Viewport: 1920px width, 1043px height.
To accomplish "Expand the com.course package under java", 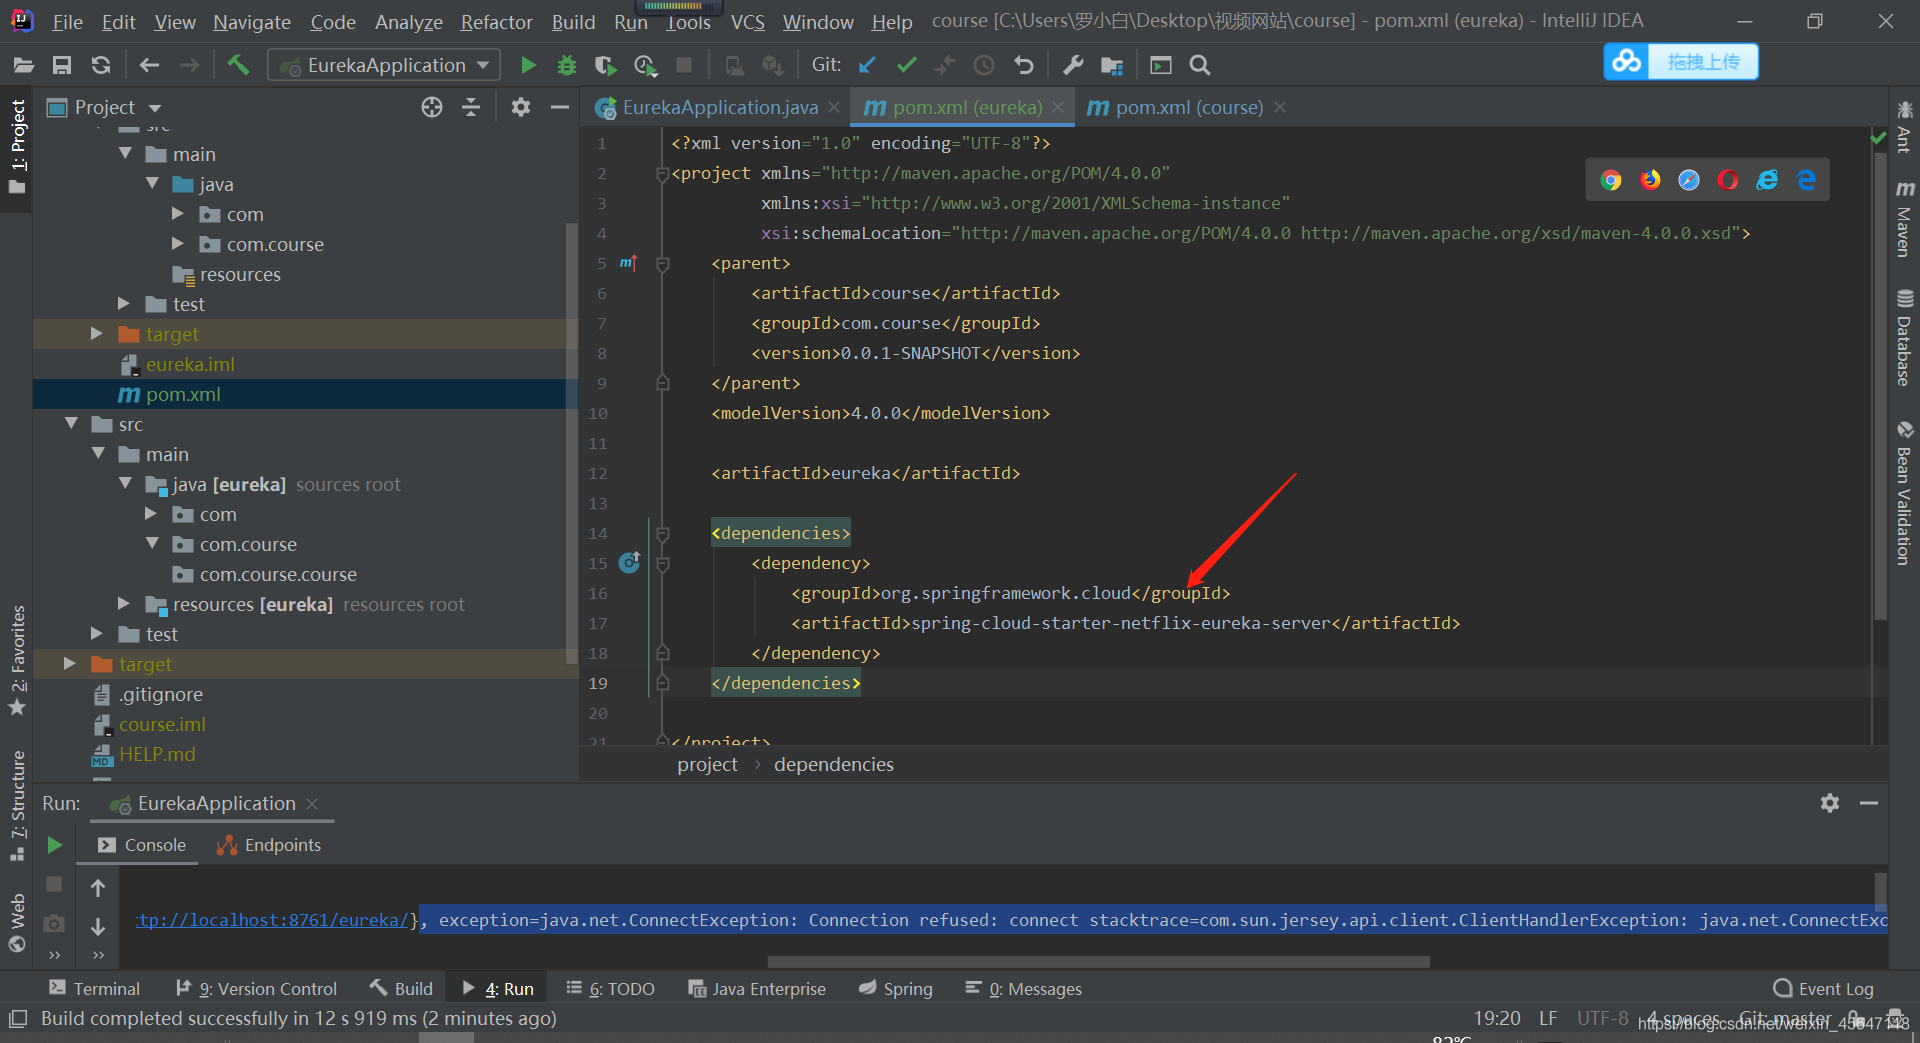I will [179, 244].
